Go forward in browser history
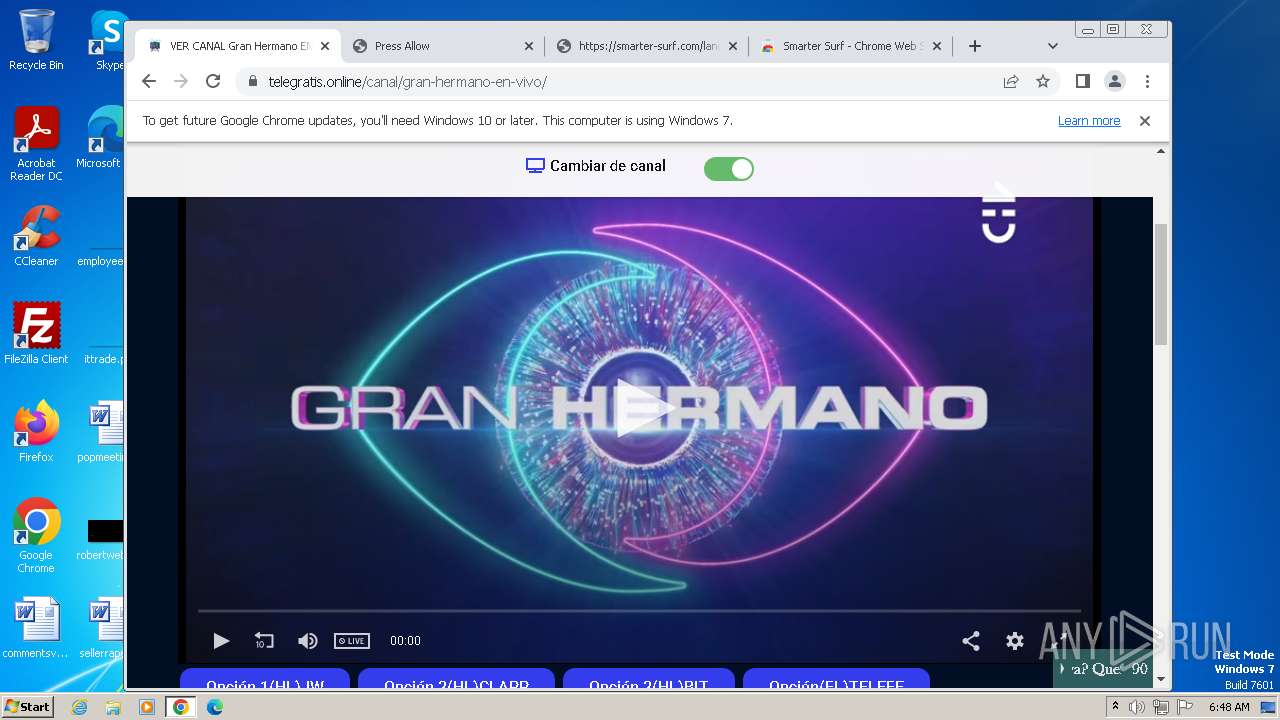Viewport: 1280px width, 720px height. pyautogui.click(x=181, y=82)
